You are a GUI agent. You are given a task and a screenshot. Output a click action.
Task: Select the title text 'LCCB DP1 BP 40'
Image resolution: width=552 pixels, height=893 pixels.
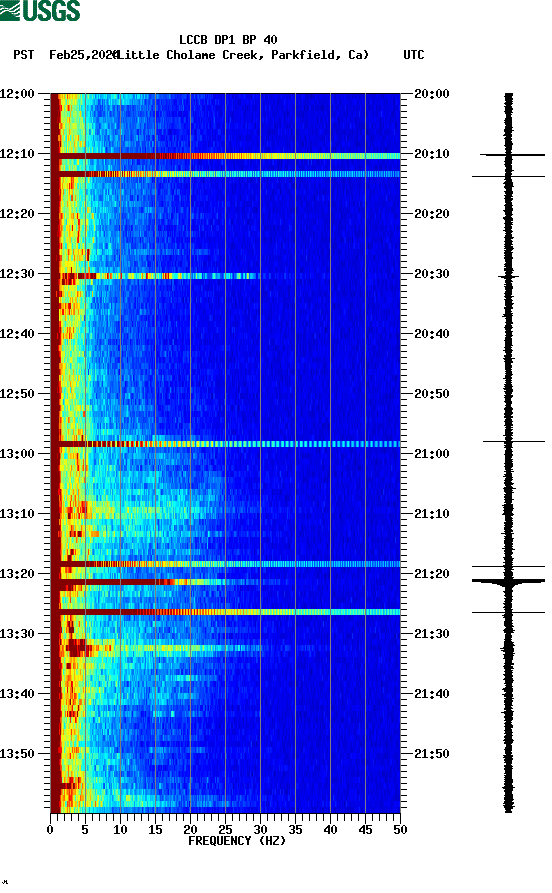click(x=228, y=40)
